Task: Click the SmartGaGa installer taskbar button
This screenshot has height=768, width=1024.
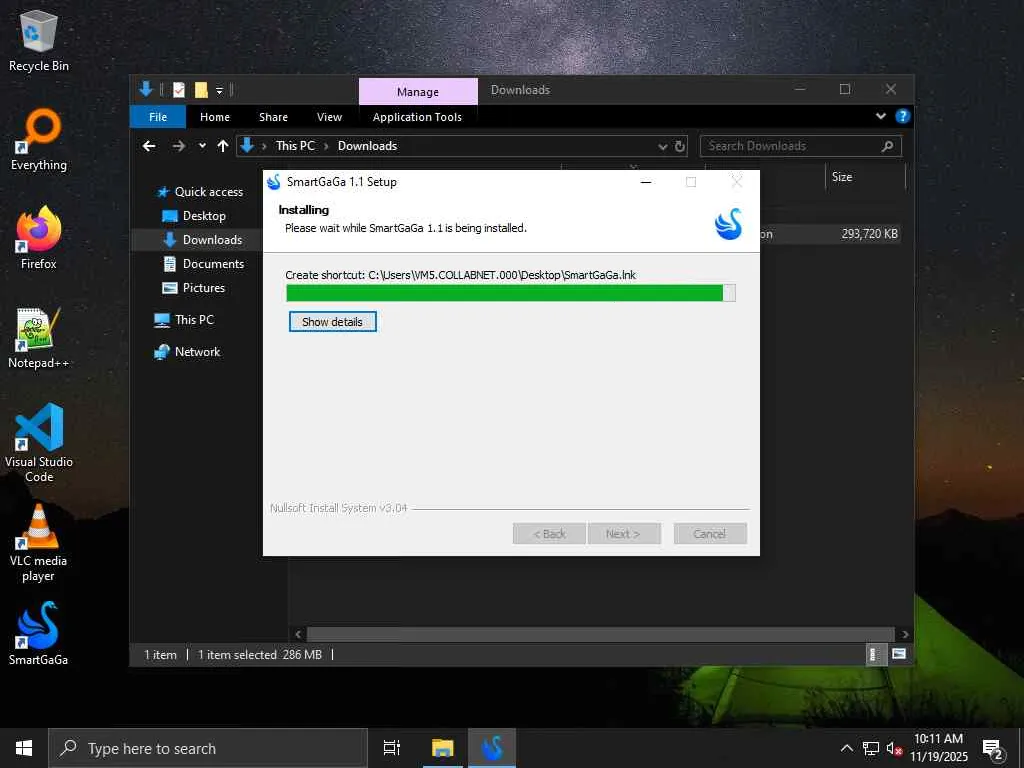Action: click(492, 748)
